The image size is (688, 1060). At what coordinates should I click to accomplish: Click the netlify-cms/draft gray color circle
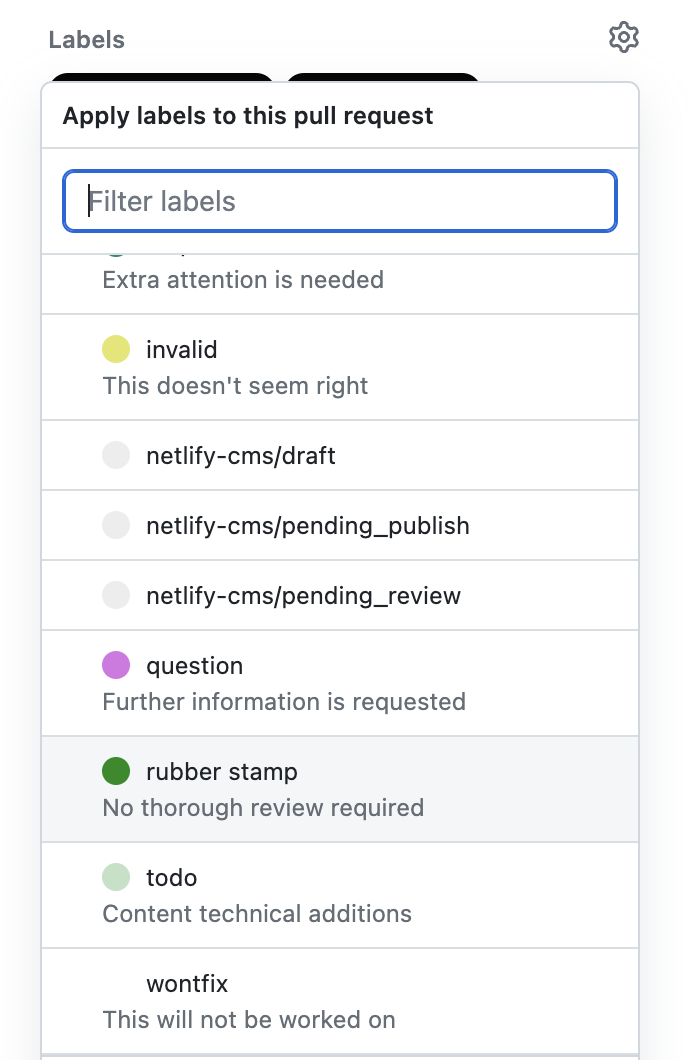pos(116,456)
